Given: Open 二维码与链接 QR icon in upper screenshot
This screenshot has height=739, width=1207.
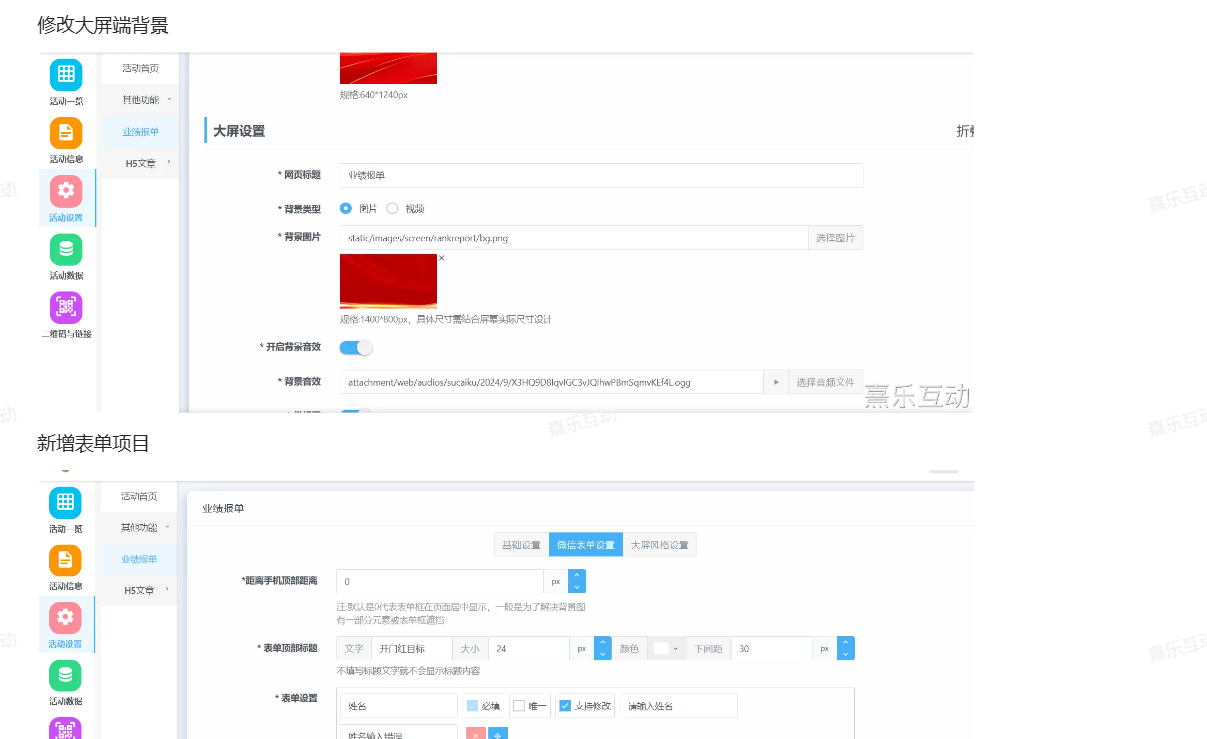Looking at the screenshot, I should click(x=65, y=307).
